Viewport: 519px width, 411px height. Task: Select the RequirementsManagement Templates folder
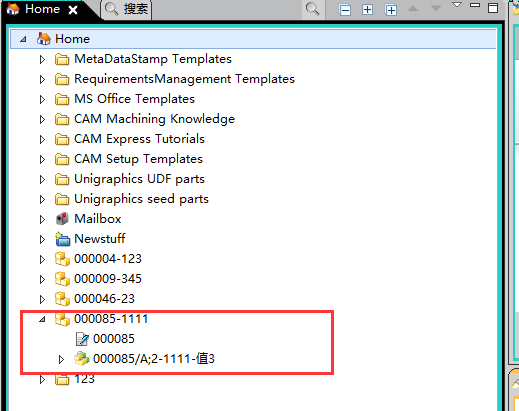184,79
